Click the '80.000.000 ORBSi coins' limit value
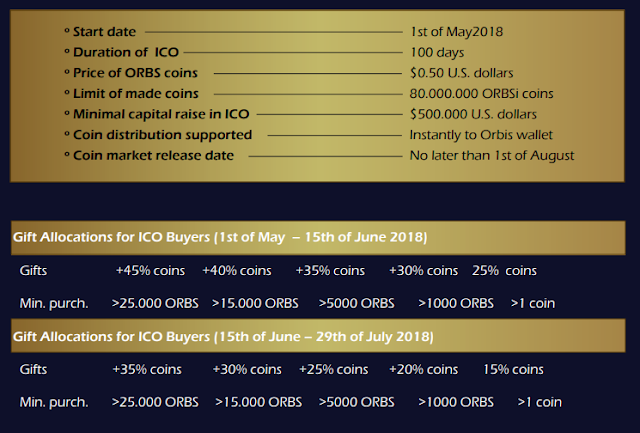Image resolution: width=640 pixels, height=433 pixels. 481,93
